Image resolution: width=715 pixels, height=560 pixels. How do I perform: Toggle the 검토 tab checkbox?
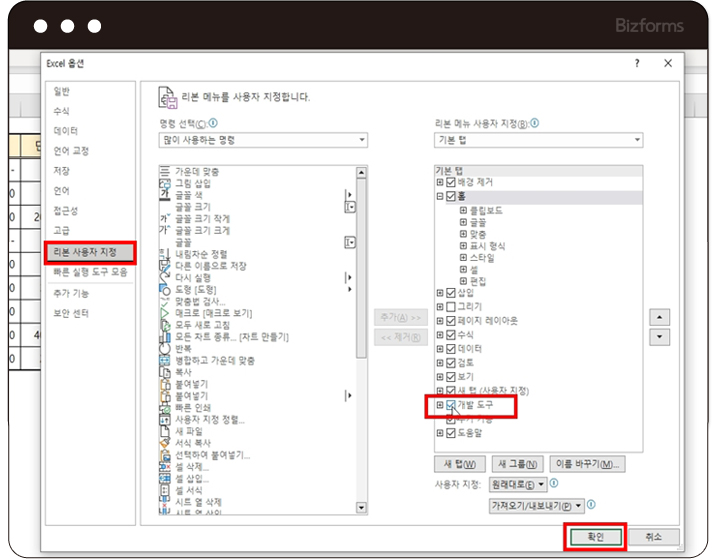451,363
